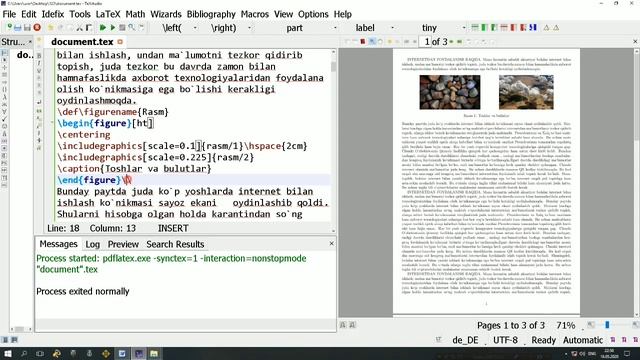Image resolution: width=640 pixels, height=360 pixels.
Task: Click the View PDF magnifier icon
Action: (x=131, y=28)
